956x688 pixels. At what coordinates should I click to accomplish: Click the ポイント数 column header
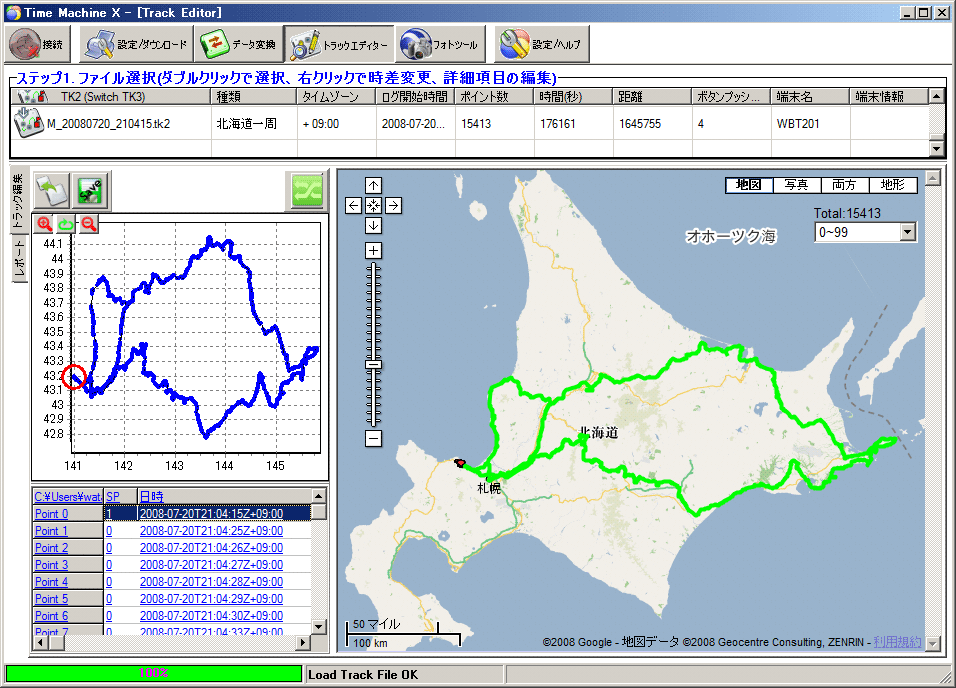tap(494, 96)
